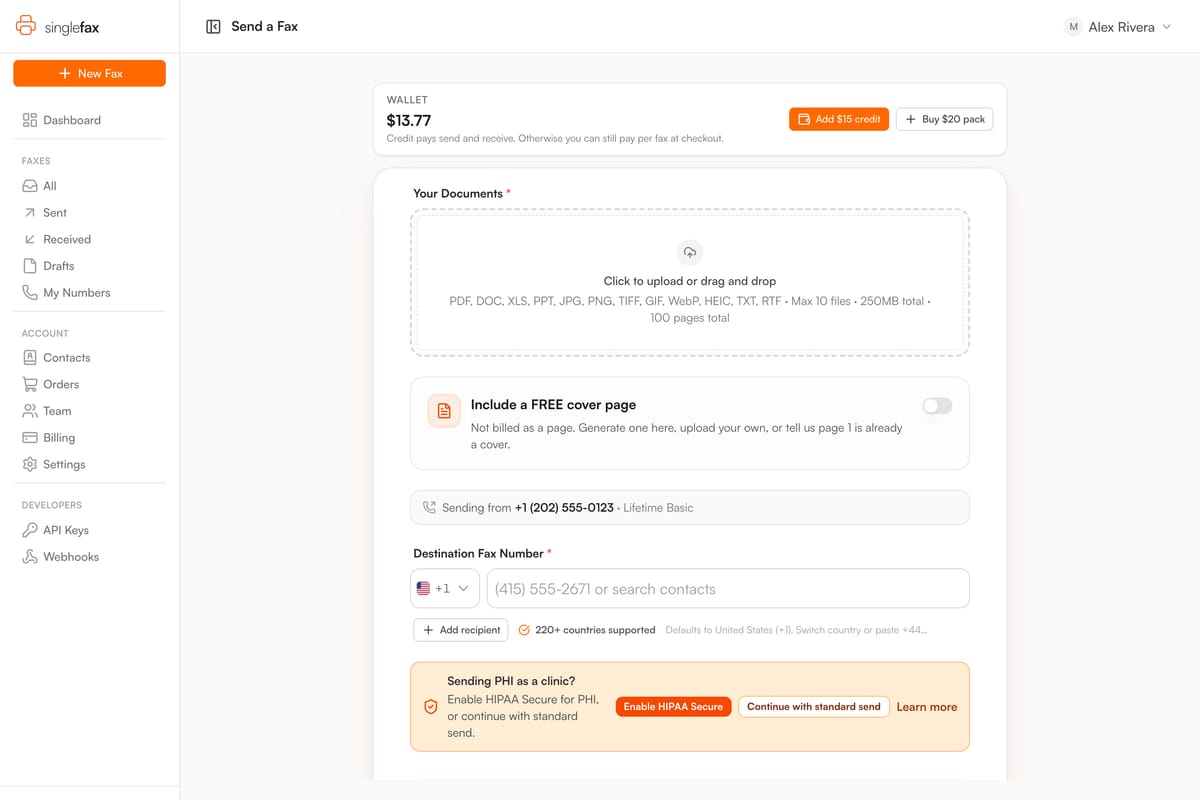The image size is (1200, 800).
Task: Click the destination fax number field
Action: [x=728, y=588]
